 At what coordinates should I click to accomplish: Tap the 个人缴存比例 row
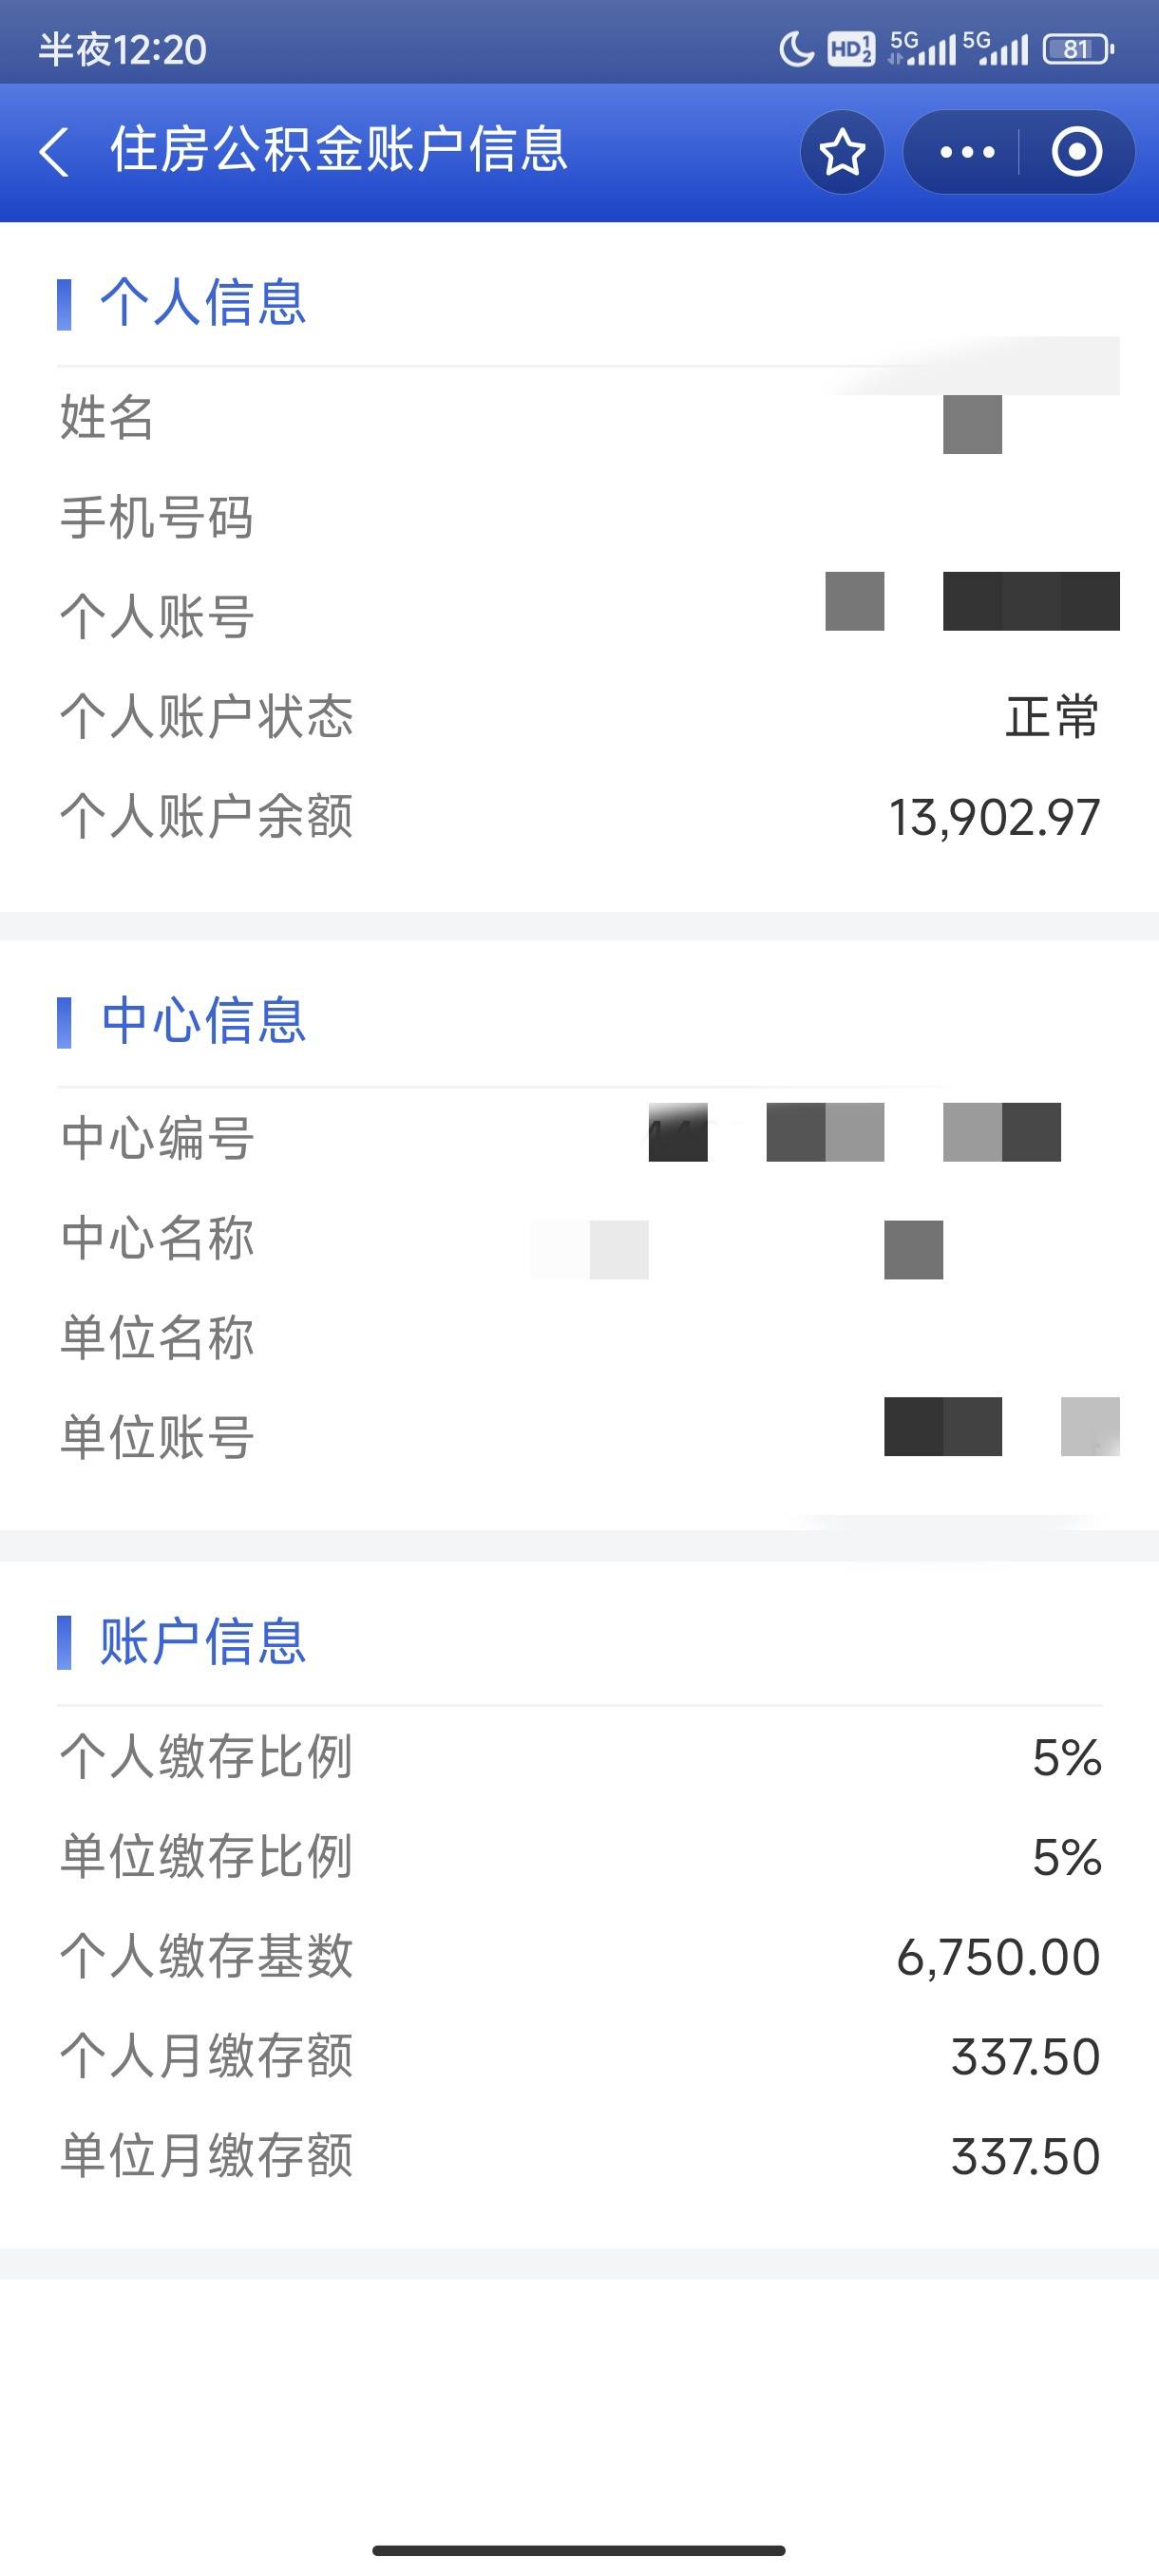coord(580,1757)
